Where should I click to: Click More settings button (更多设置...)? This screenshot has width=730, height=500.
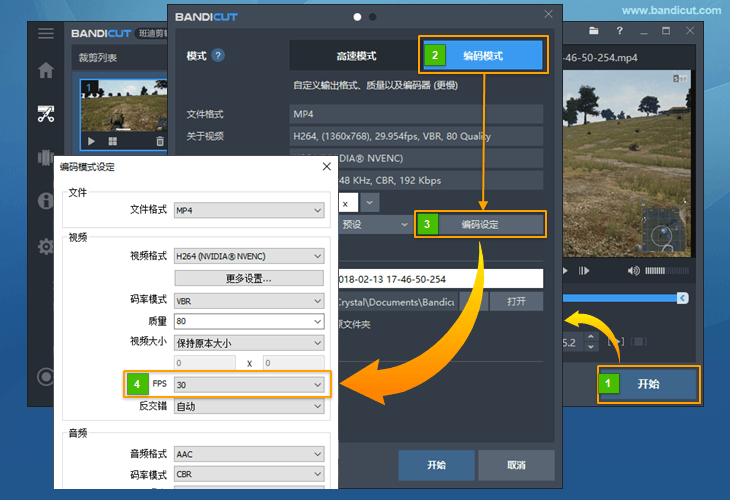point(249,278)
